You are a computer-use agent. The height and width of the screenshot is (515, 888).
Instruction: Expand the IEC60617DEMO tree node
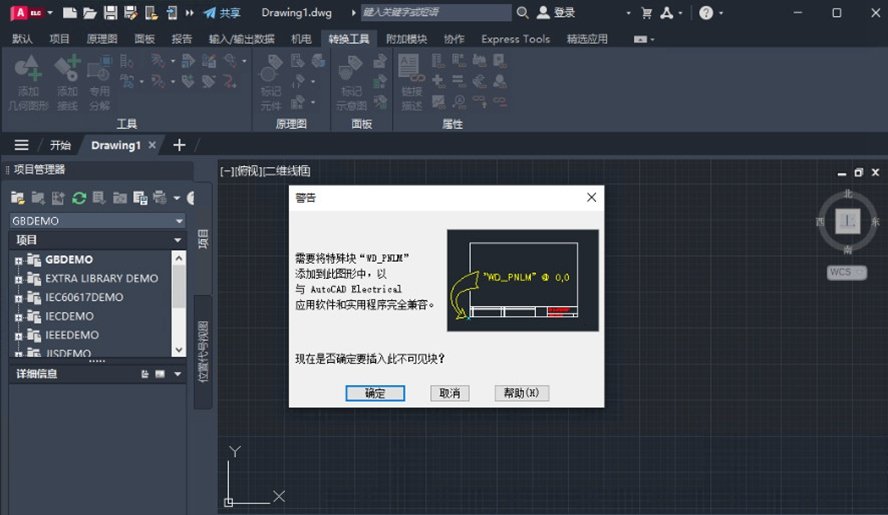tap(18, 298)
